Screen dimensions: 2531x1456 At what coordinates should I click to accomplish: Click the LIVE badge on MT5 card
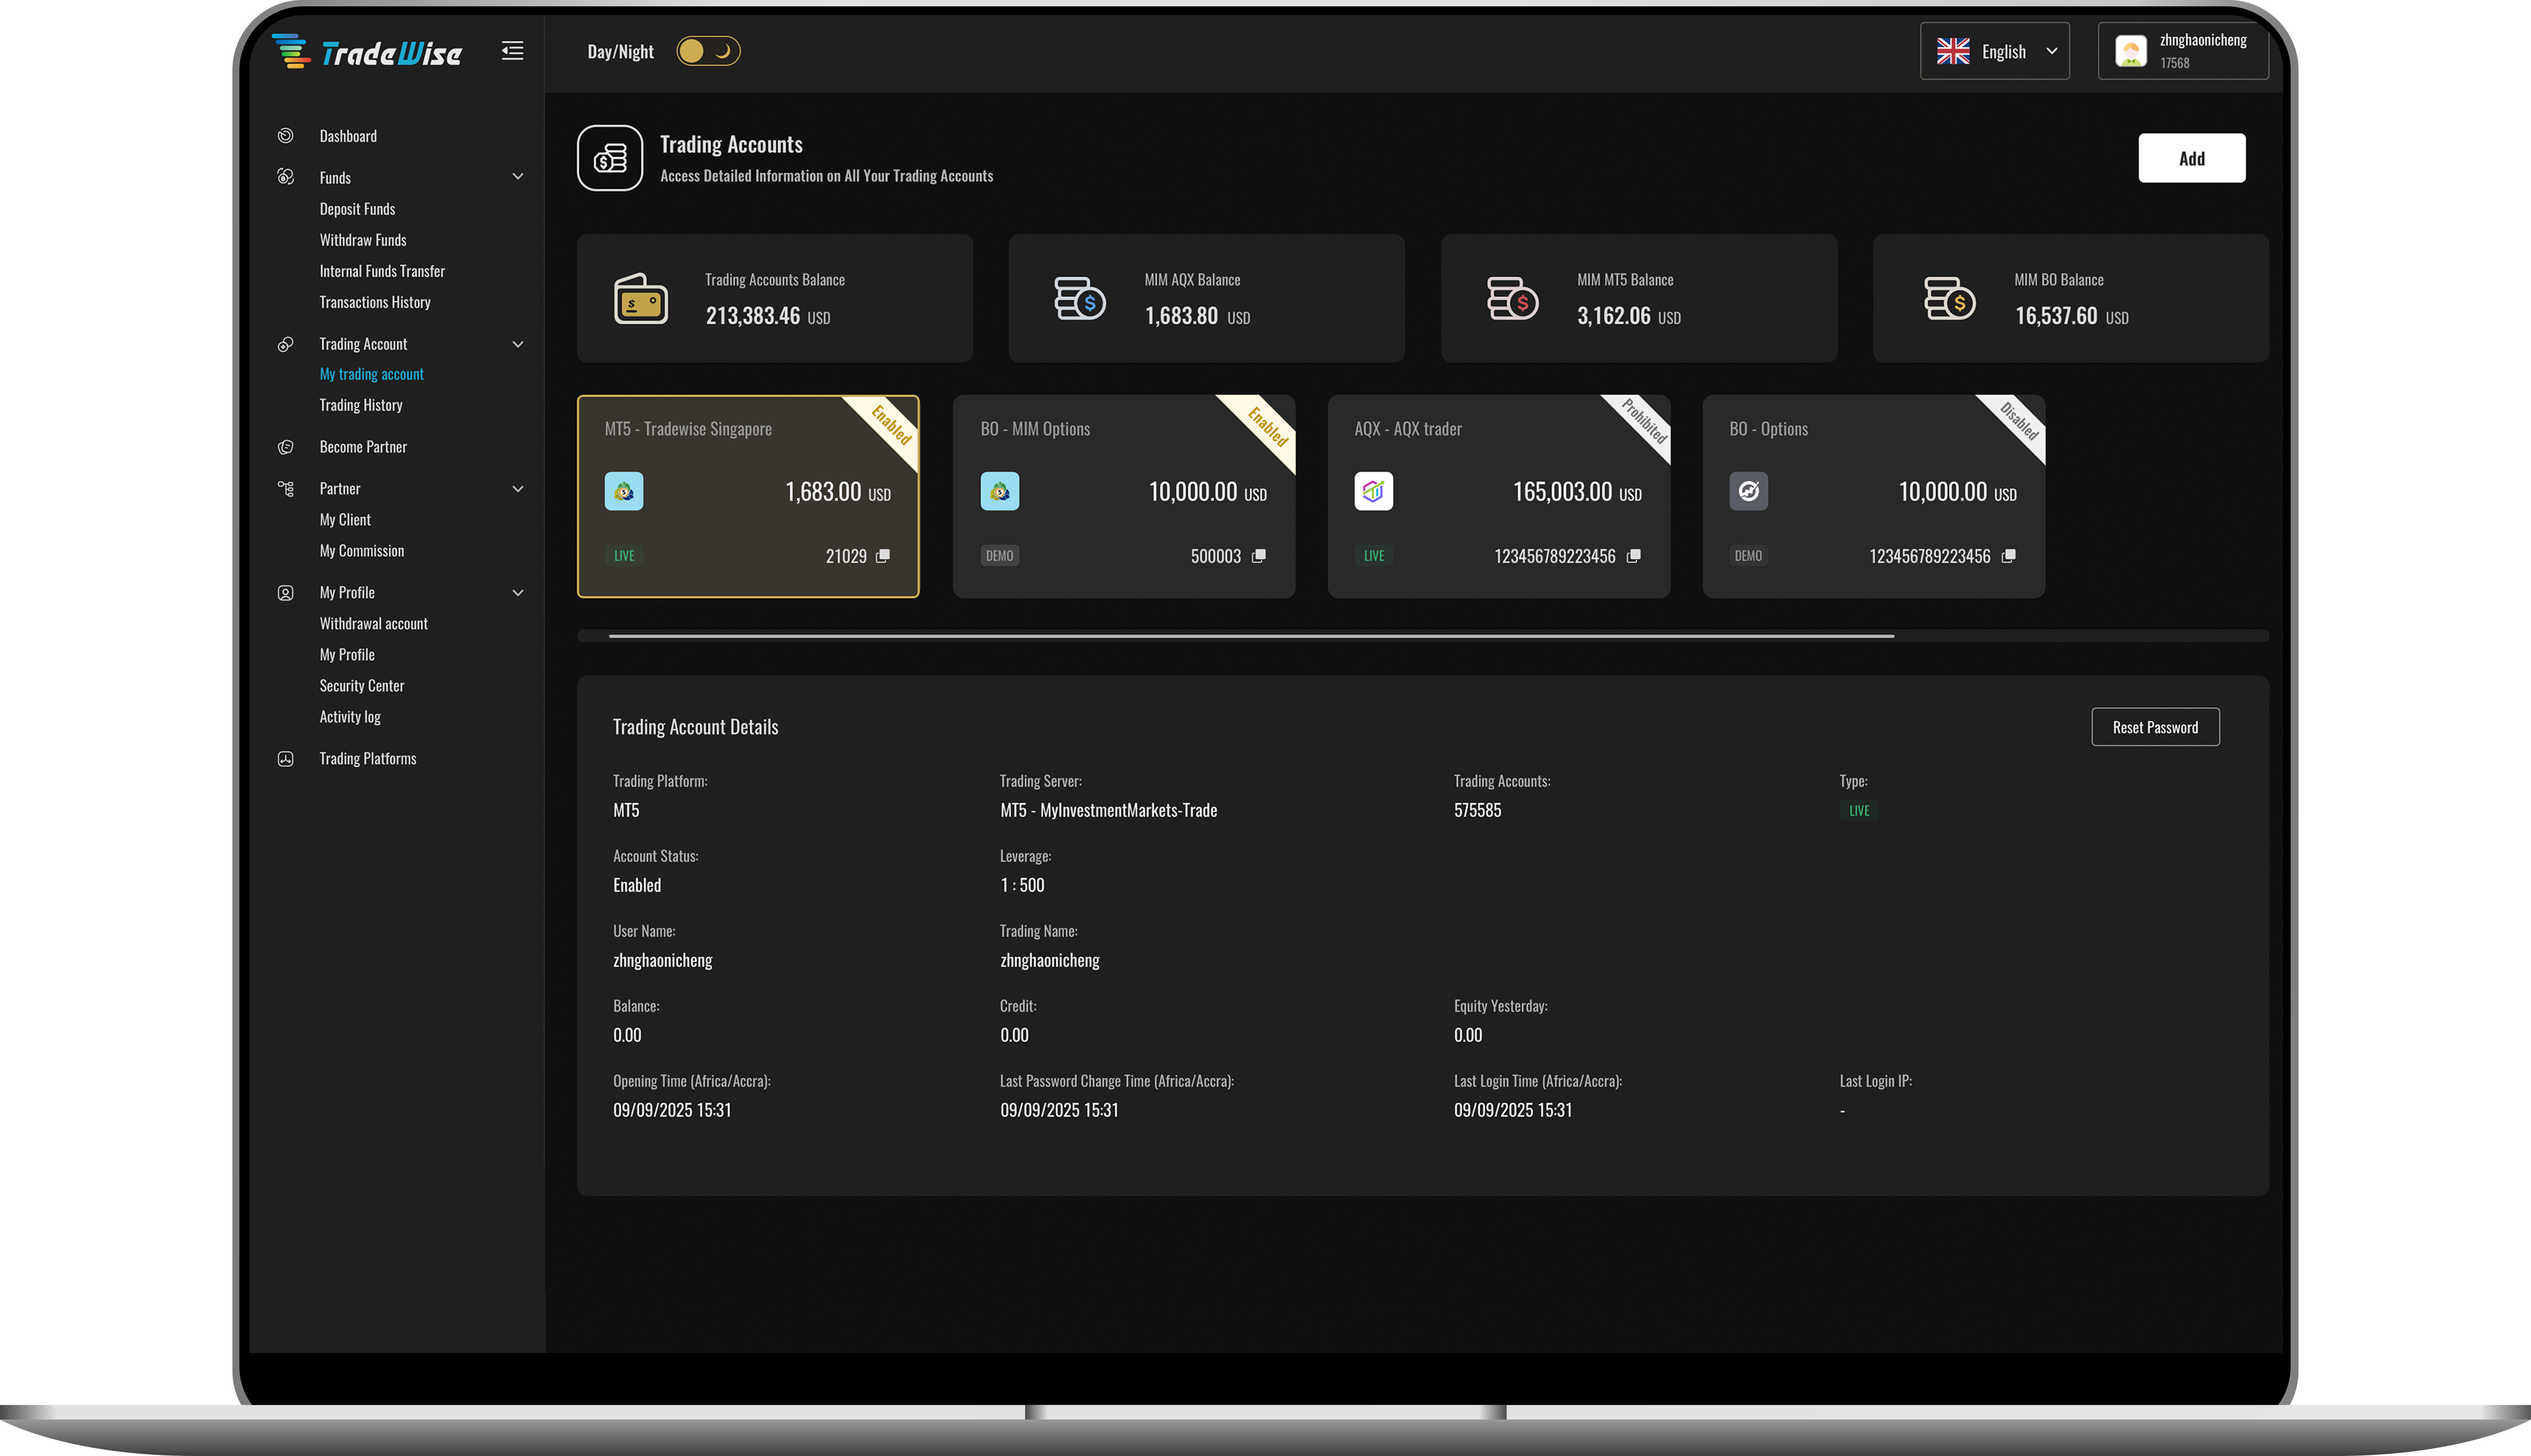pyautogui.click(x=624, y=555)
